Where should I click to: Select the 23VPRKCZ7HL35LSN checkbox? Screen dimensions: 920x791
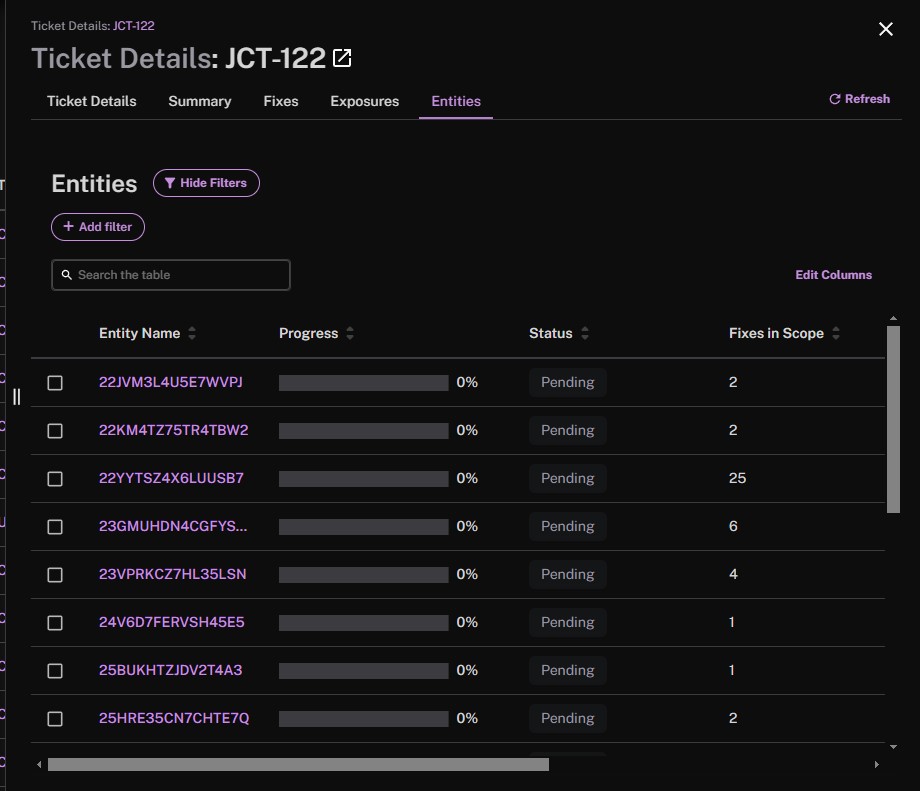(x=55, y=574)
